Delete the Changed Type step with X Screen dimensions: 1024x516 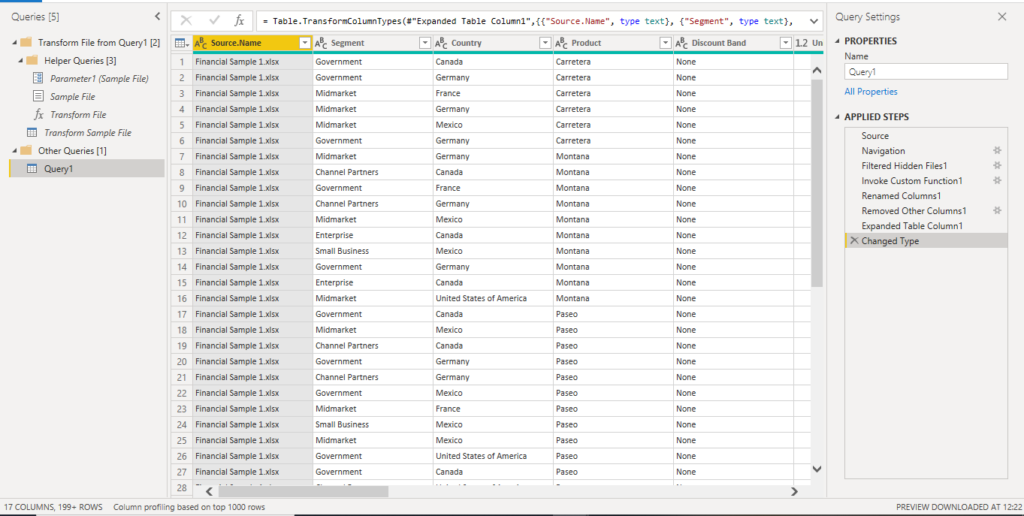[854, 241]
